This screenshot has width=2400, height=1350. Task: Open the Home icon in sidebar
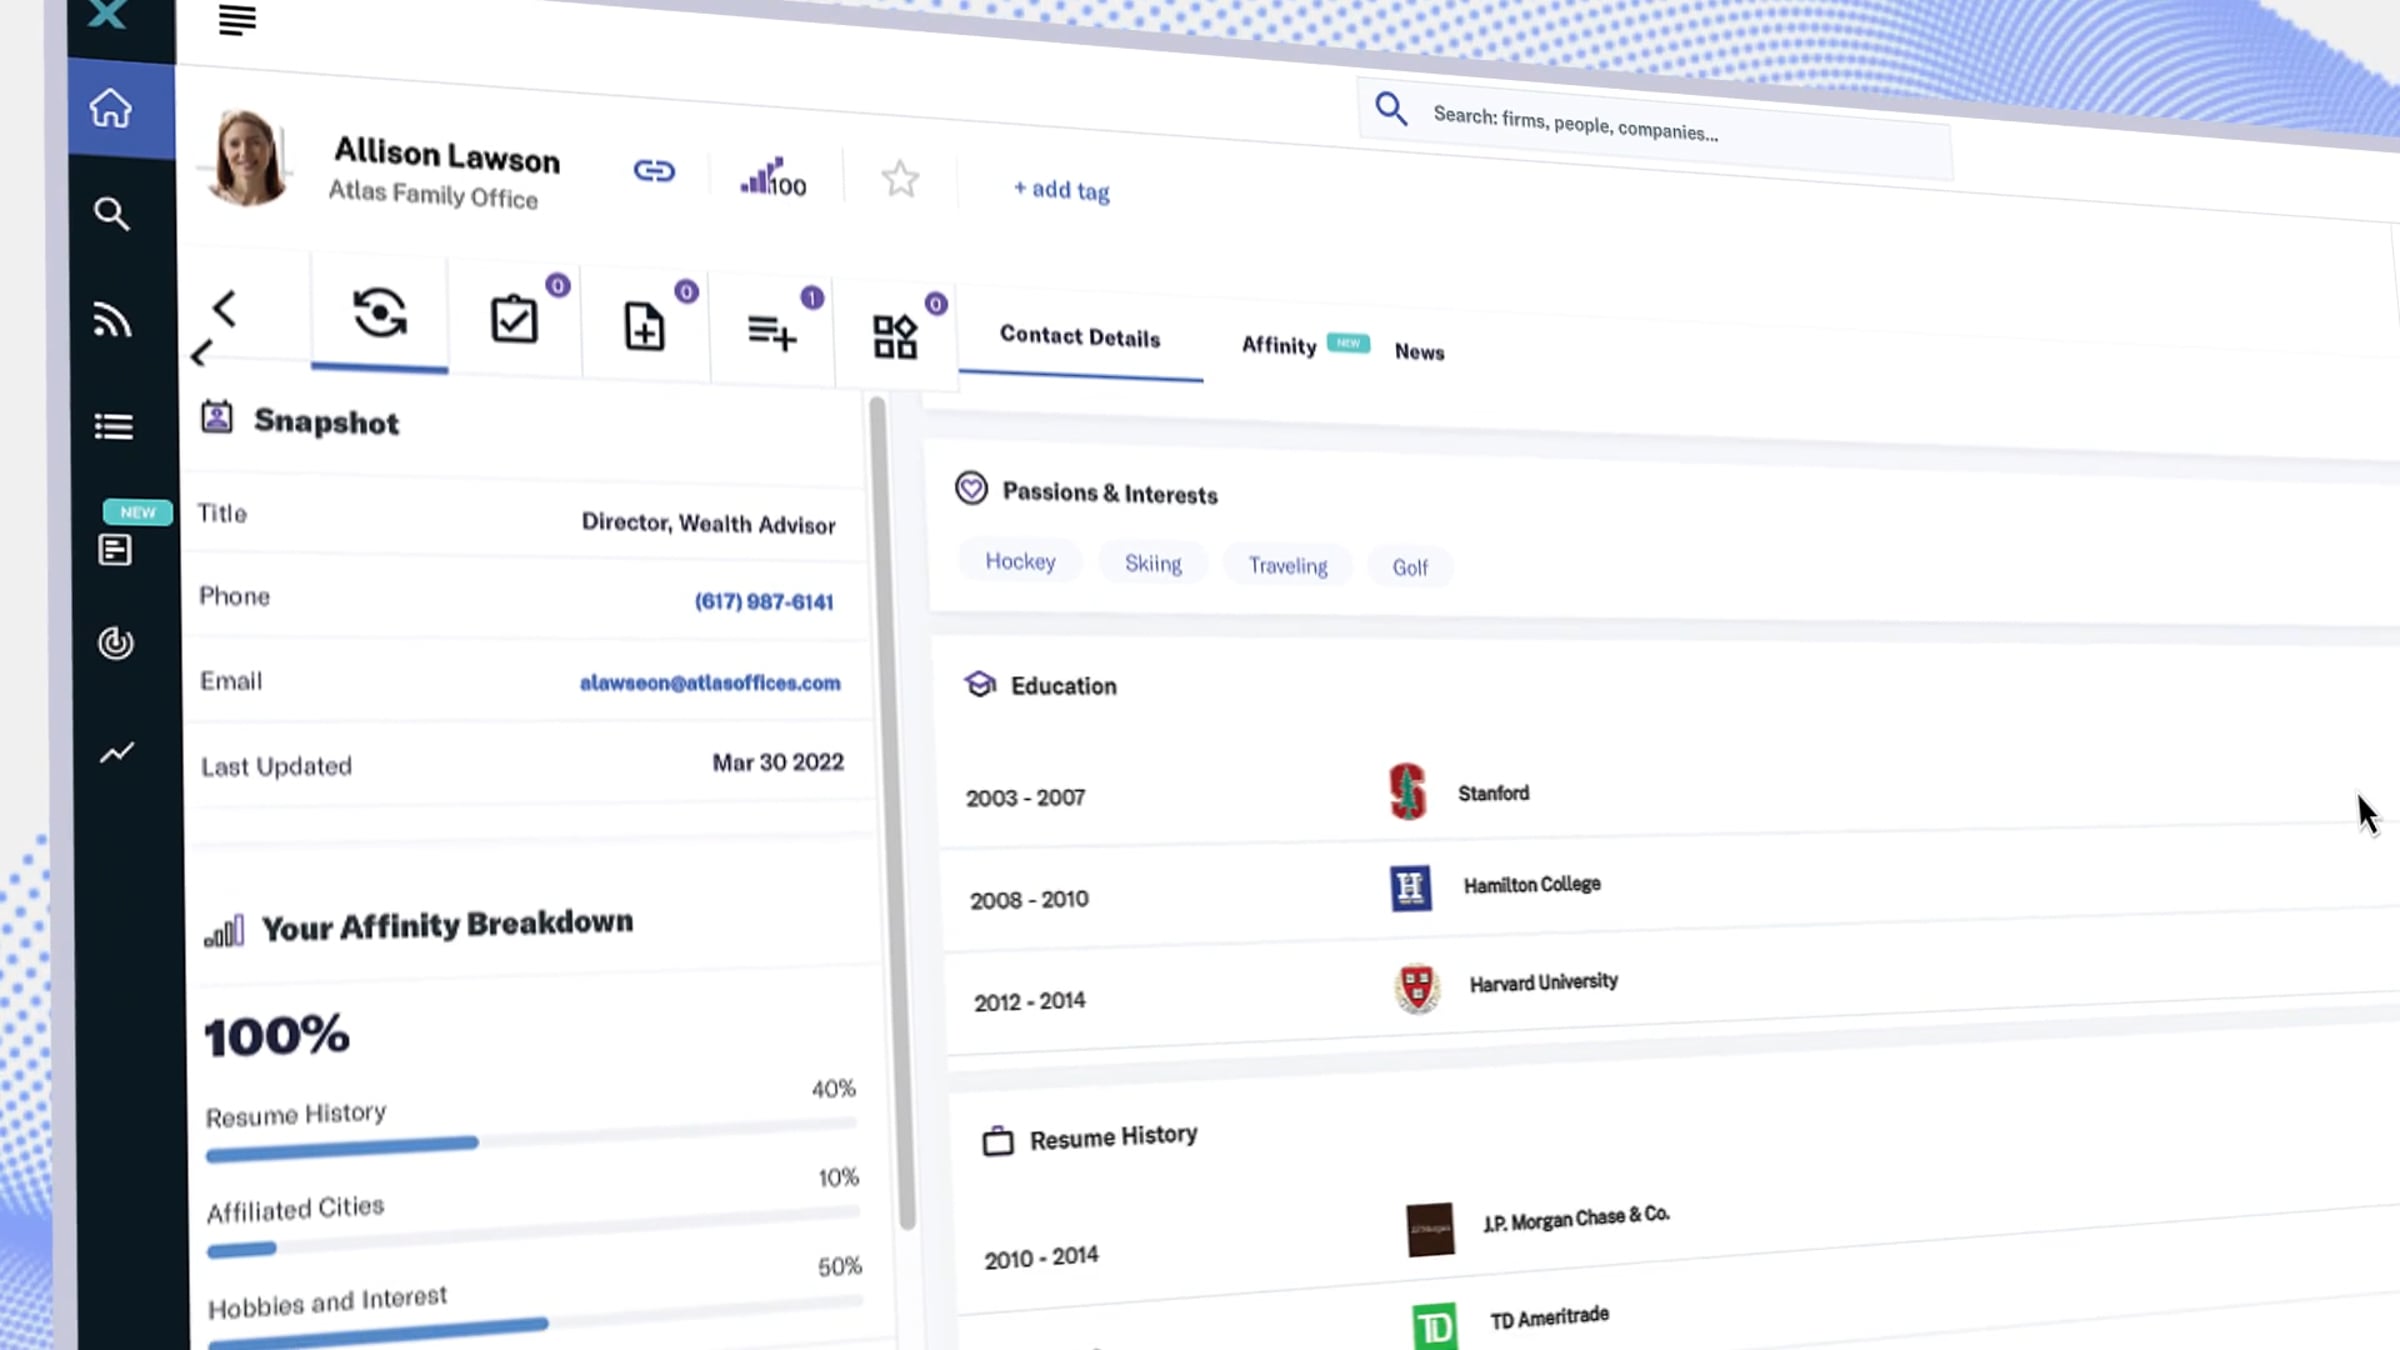click(x=111, y=108)
